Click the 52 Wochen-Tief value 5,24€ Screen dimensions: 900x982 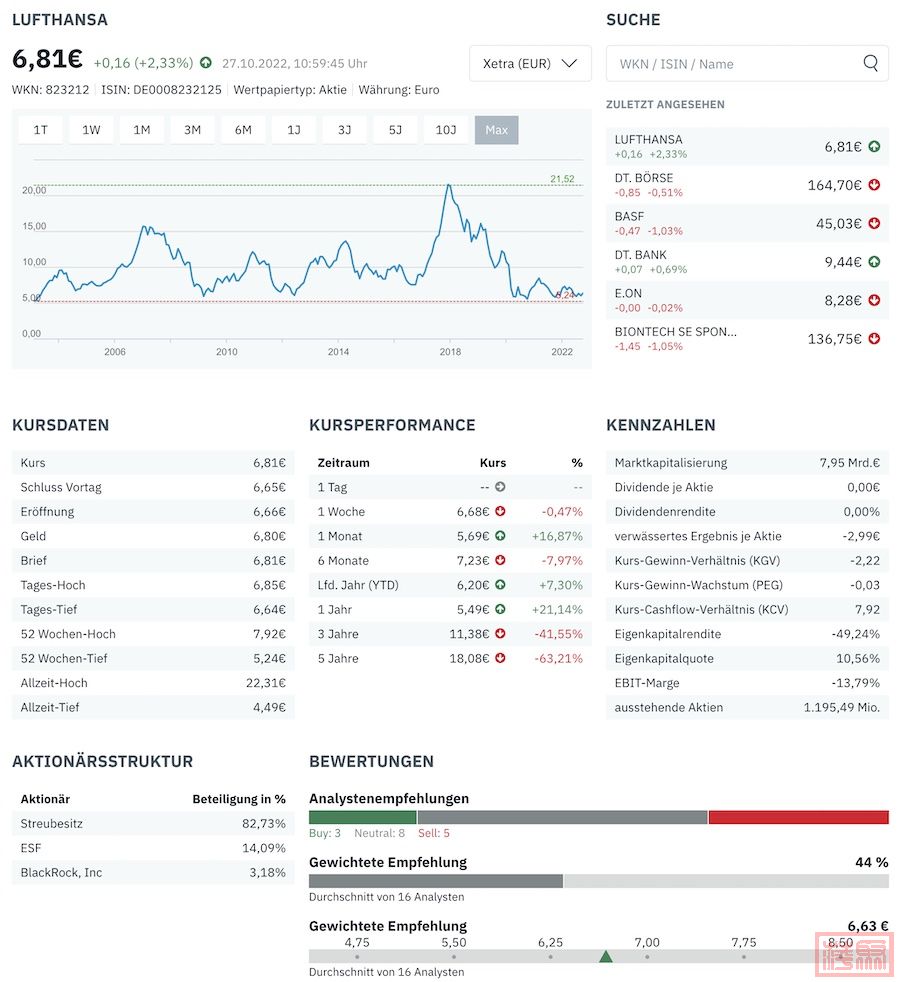(269, 658)
